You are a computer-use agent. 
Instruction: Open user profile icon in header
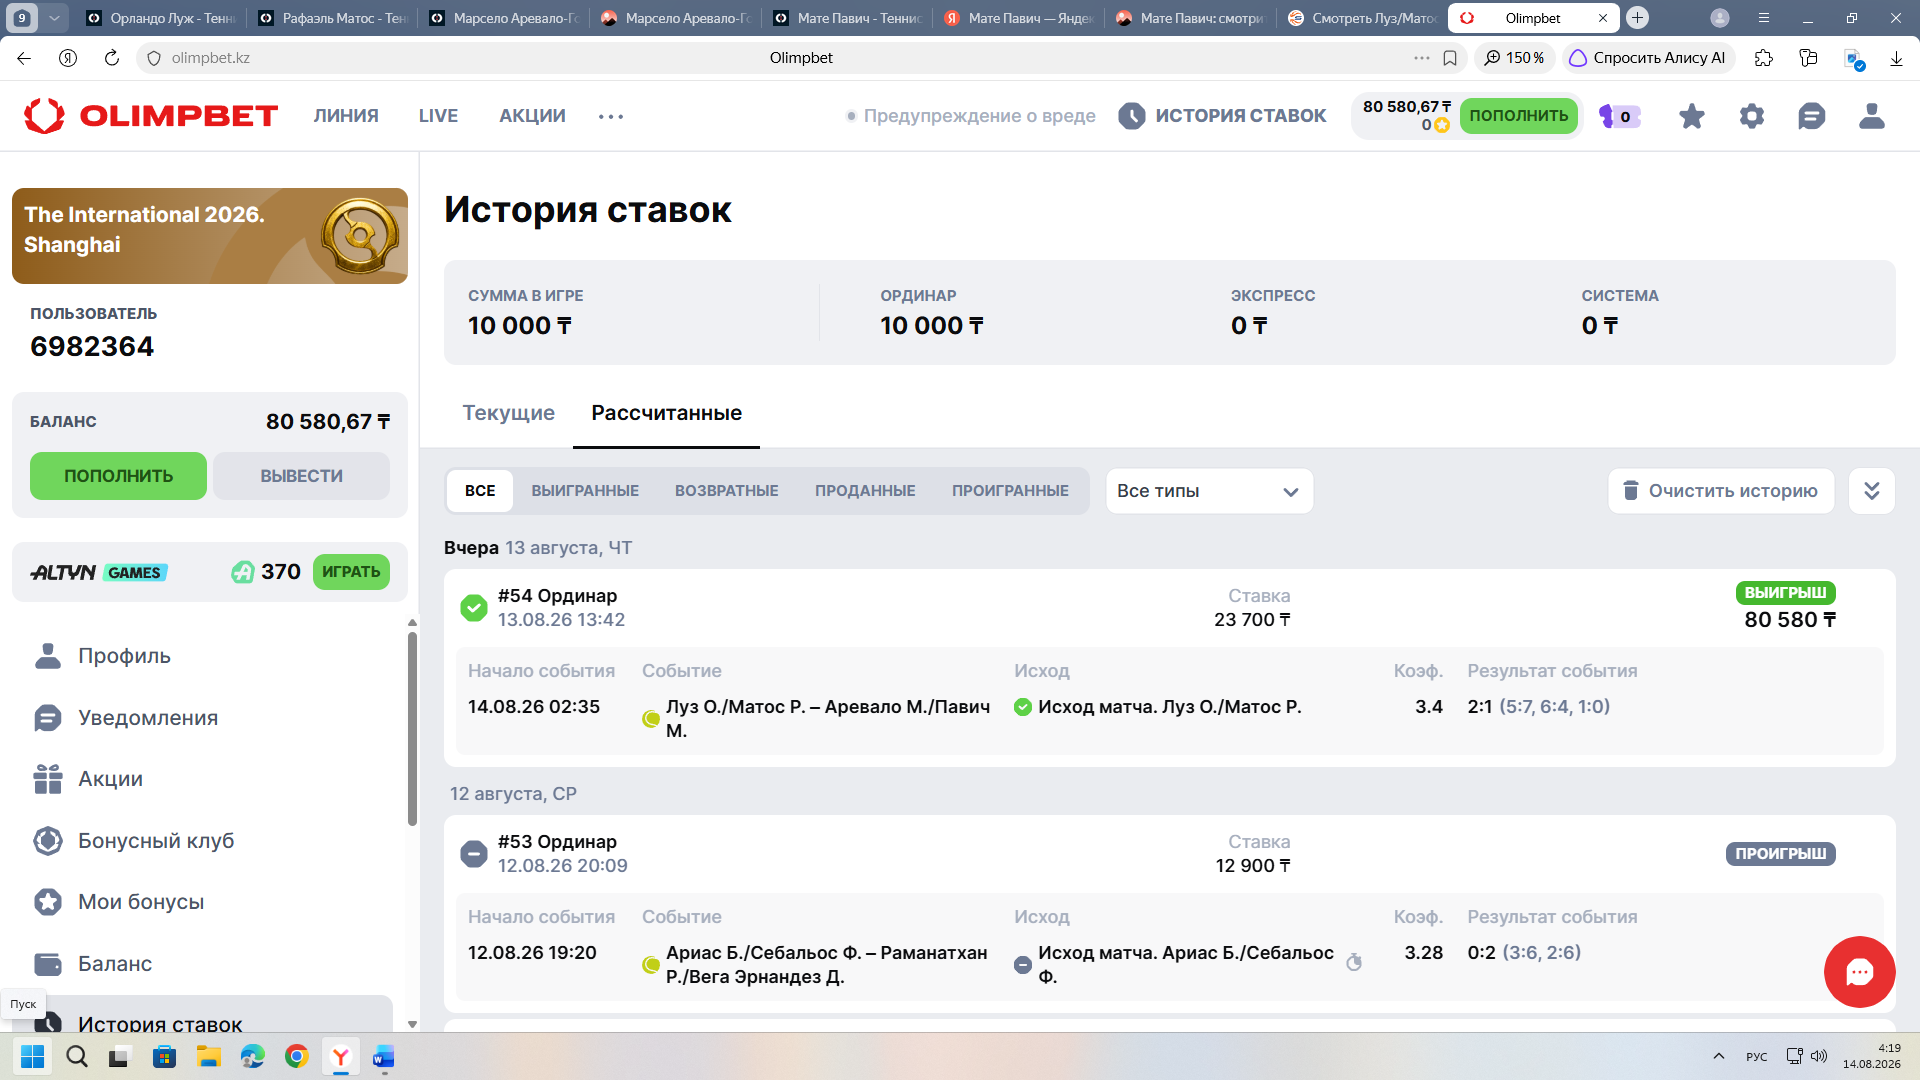pos(1871,116)
